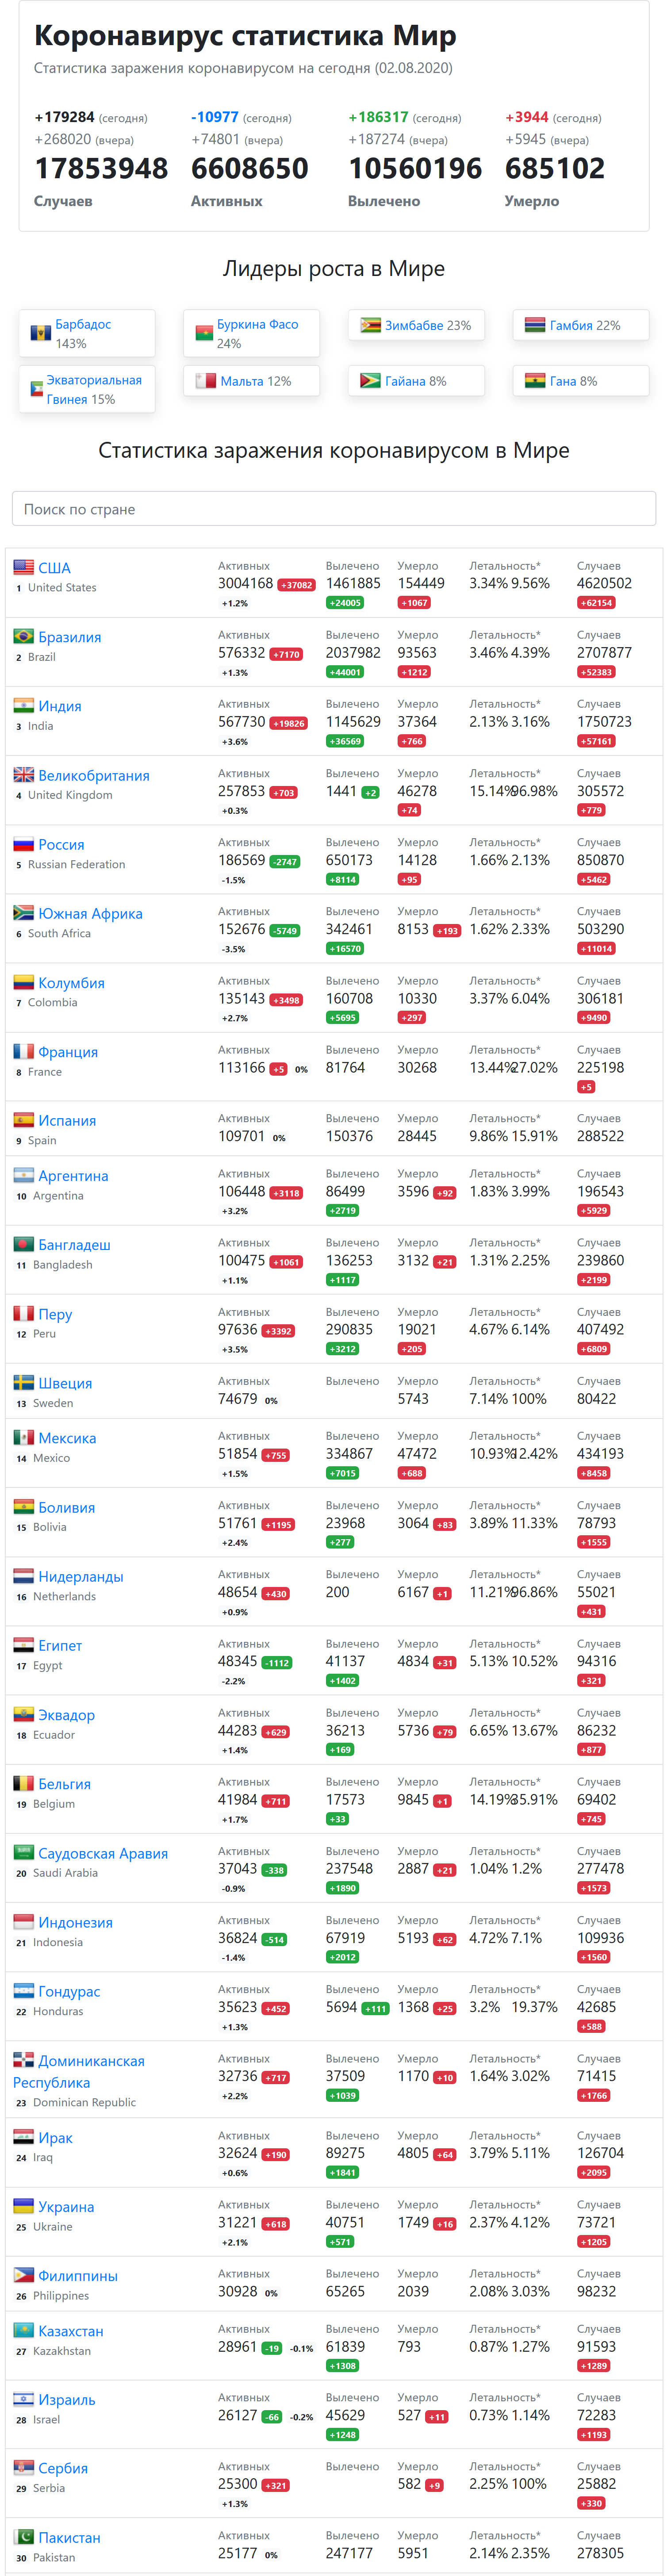Click the Ghana flag icon
This screenshot has height=2576, width=667.
coord(535,381)
